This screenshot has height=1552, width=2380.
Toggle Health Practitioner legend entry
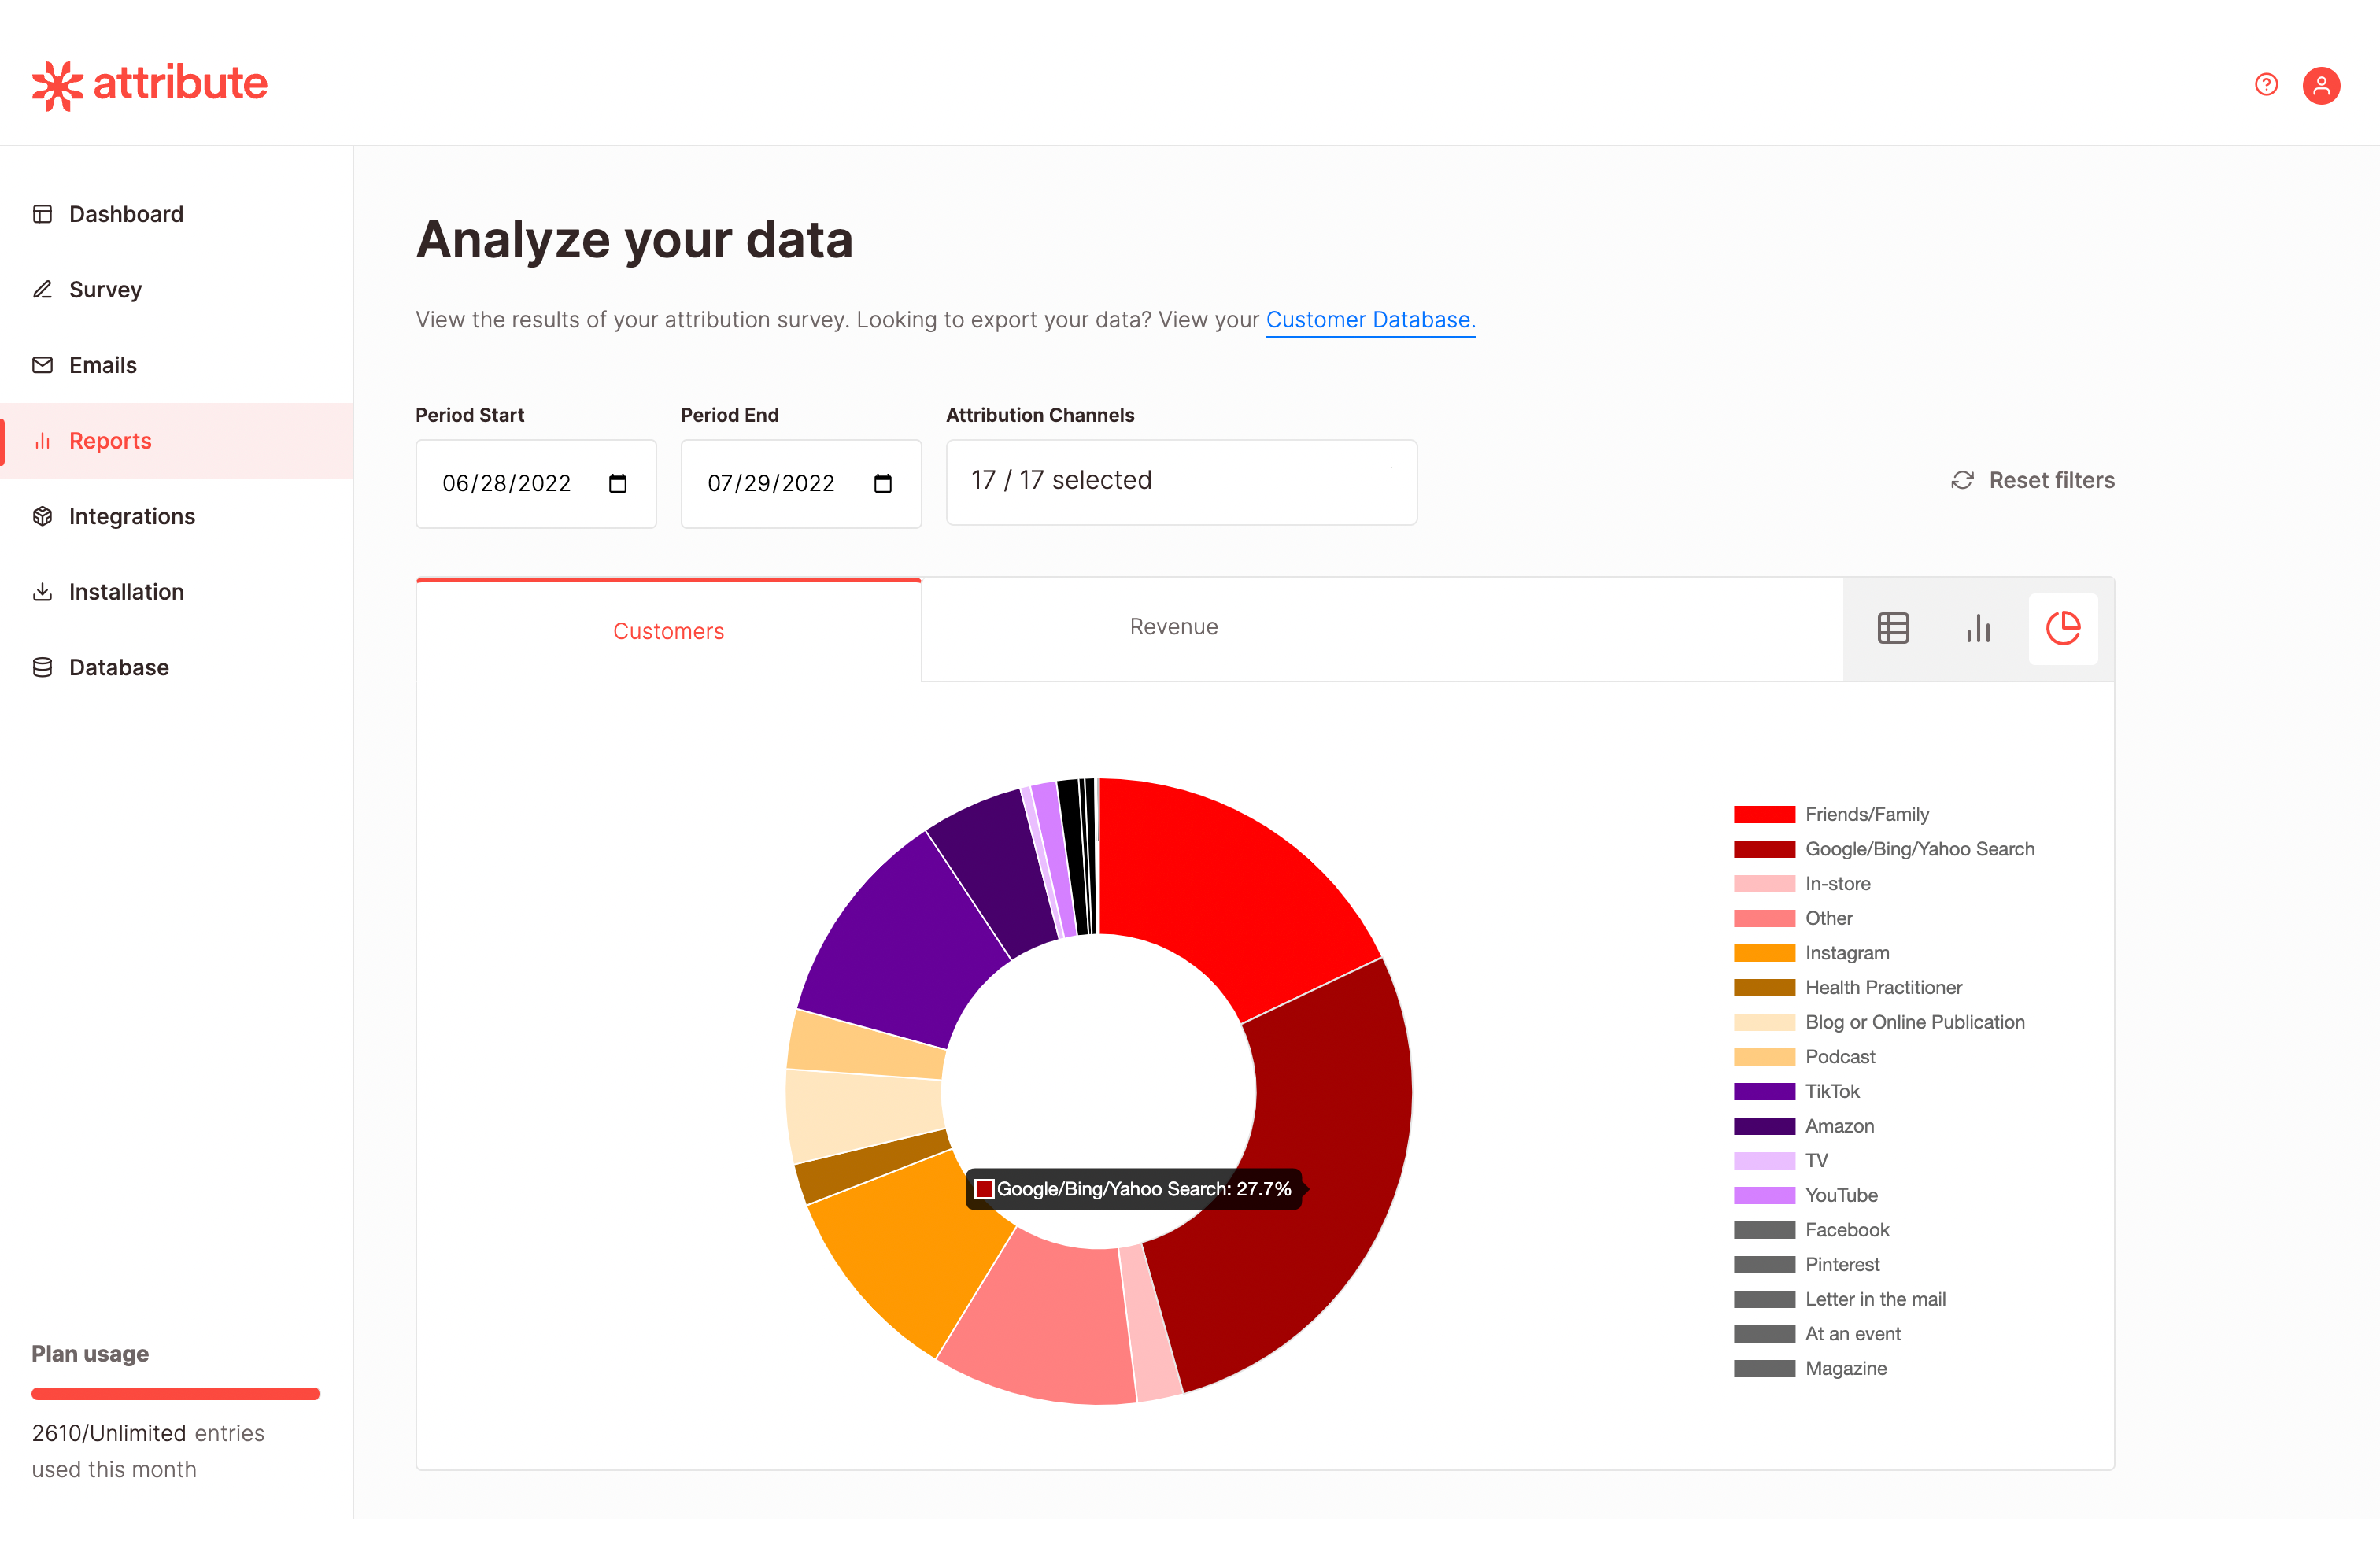(x=1848, y=987)
